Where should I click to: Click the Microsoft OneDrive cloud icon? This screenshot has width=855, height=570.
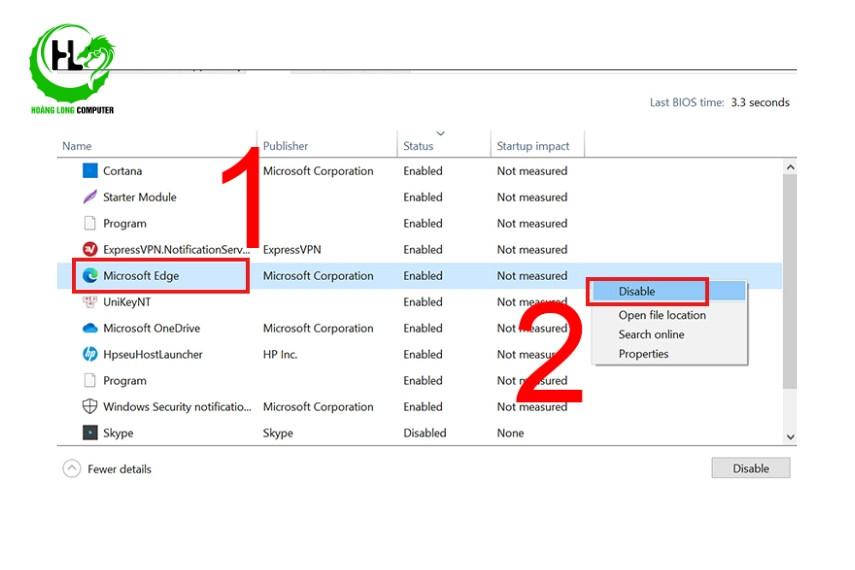[90, 328]
